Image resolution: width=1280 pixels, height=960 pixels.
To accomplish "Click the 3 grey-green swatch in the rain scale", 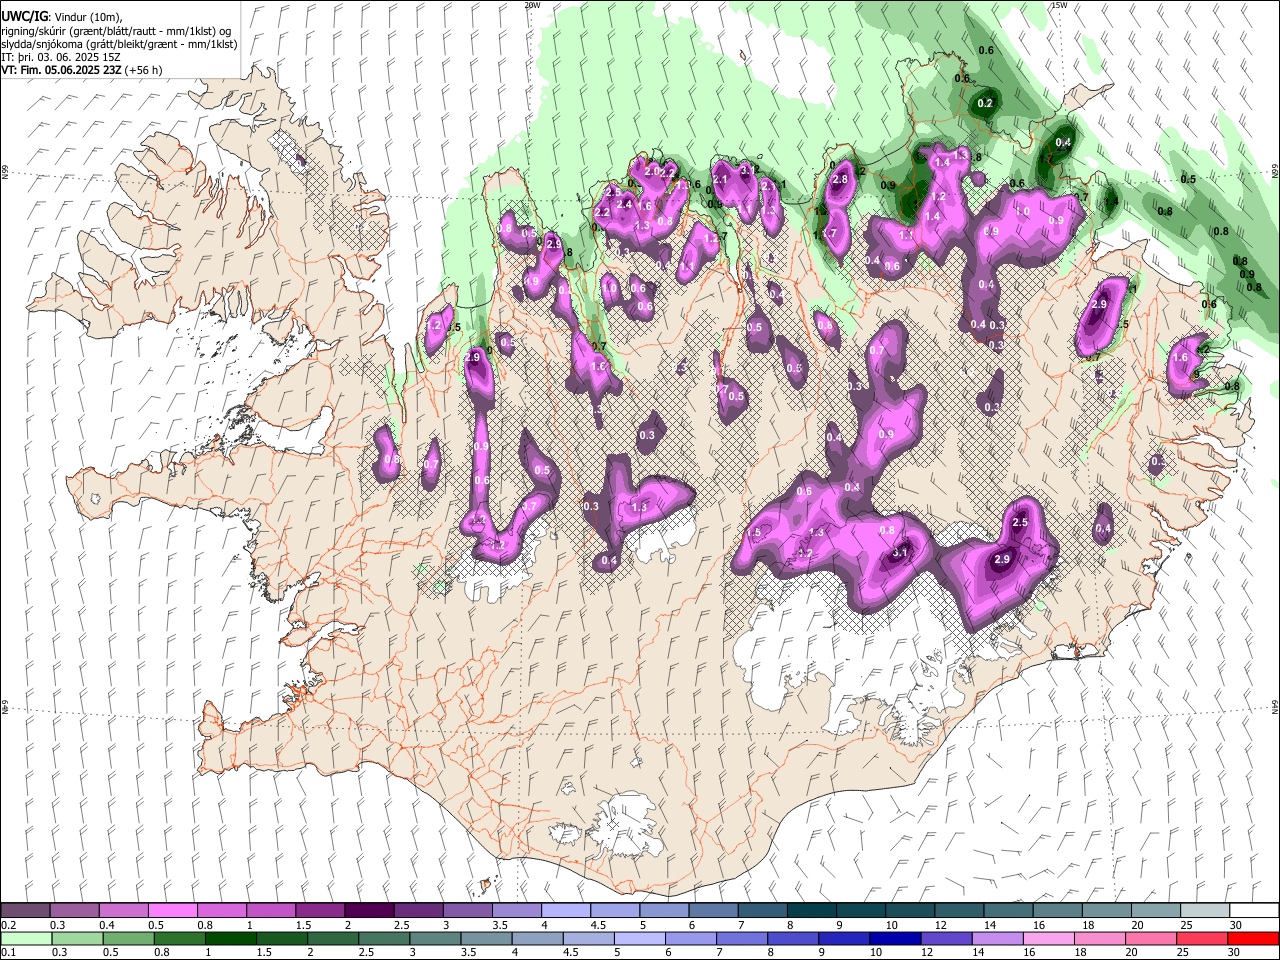I will 435,938.
